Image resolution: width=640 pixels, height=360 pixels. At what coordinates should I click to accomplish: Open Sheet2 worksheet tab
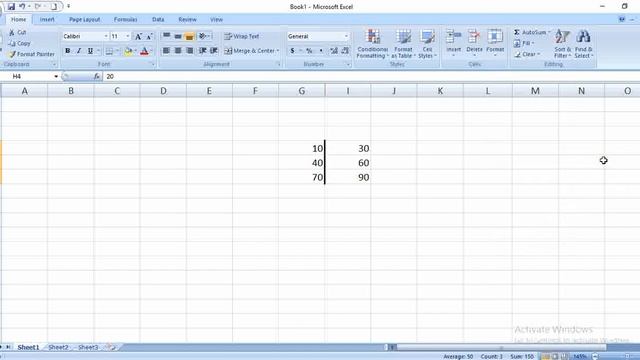(x=58, y=347)
